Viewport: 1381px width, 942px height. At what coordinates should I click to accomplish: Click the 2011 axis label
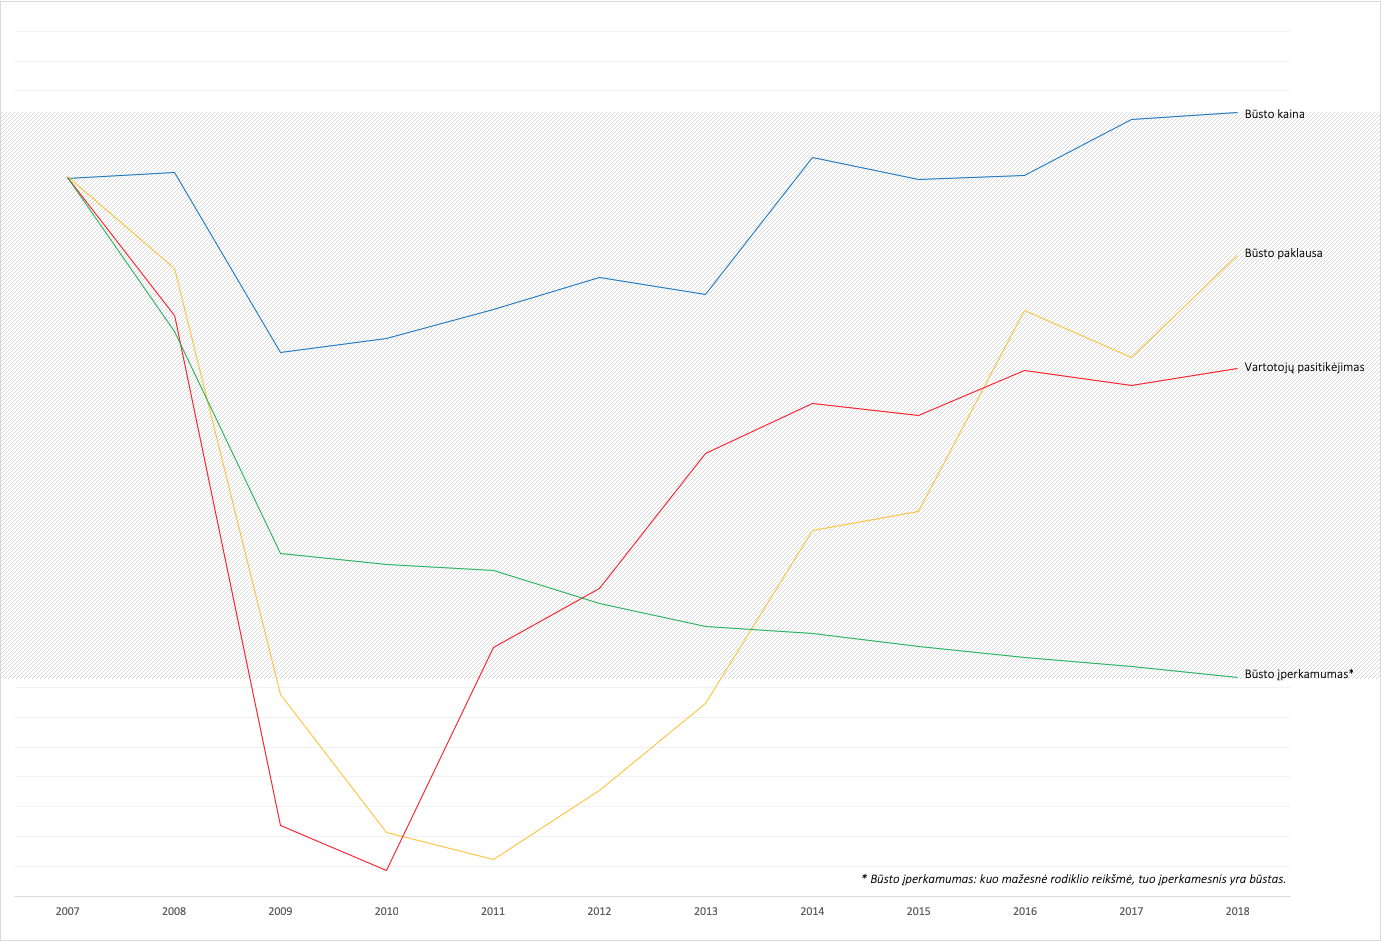coord(493,911)
